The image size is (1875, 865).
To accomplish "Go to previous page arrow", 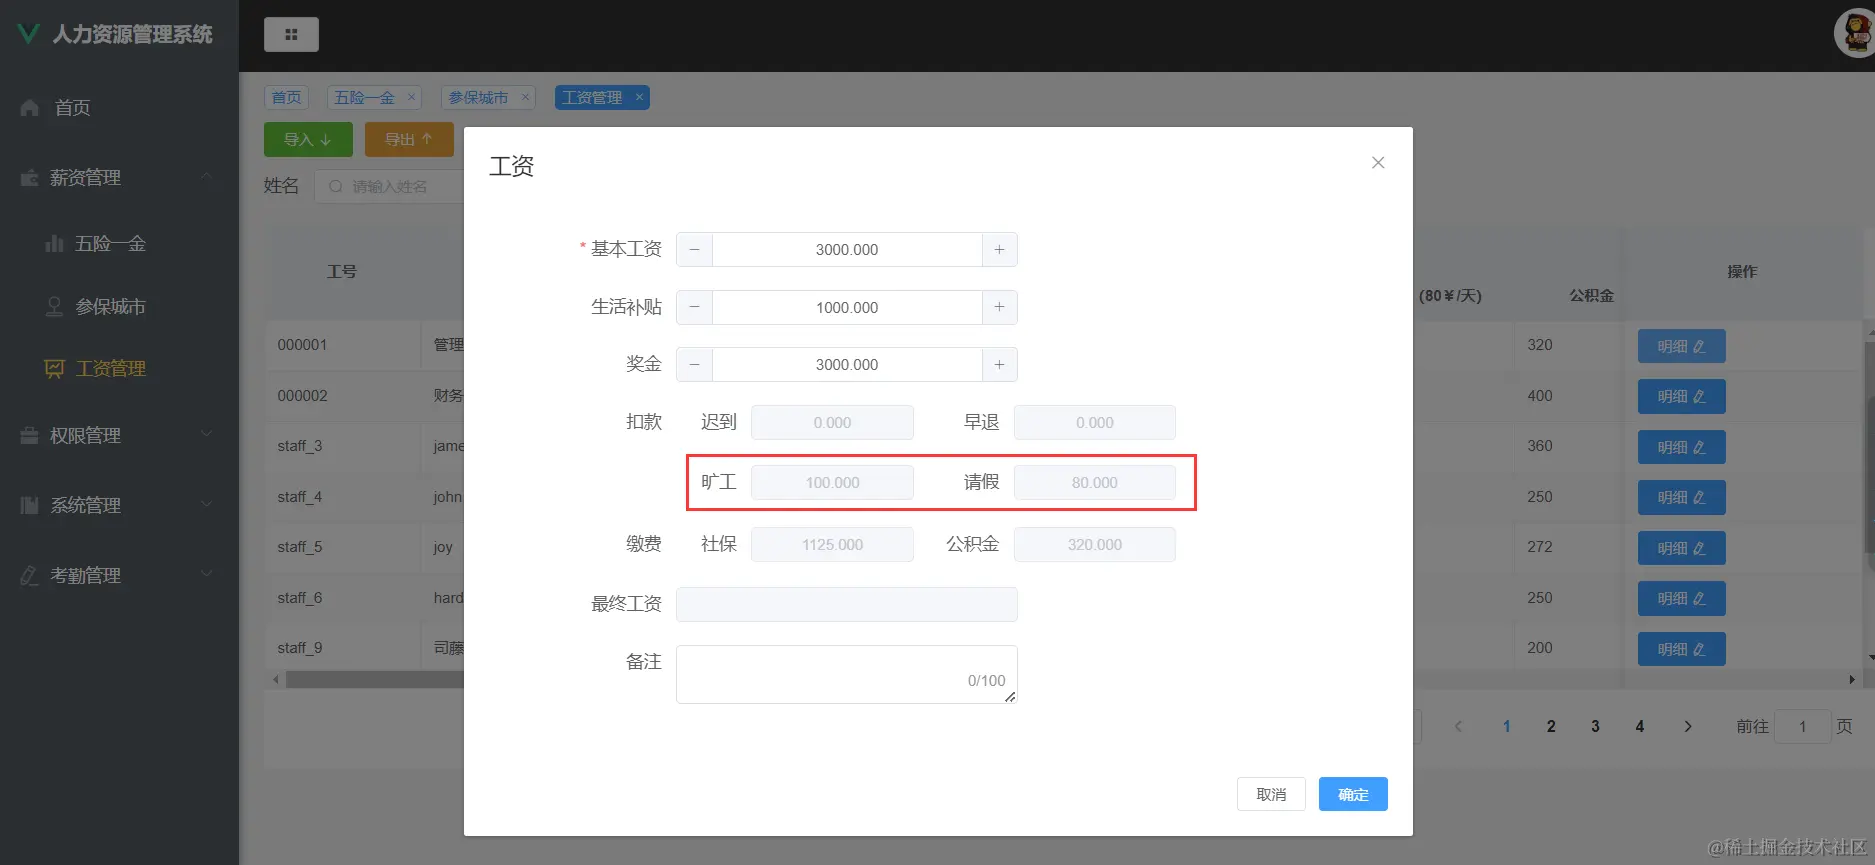I will click(1458, 727).
